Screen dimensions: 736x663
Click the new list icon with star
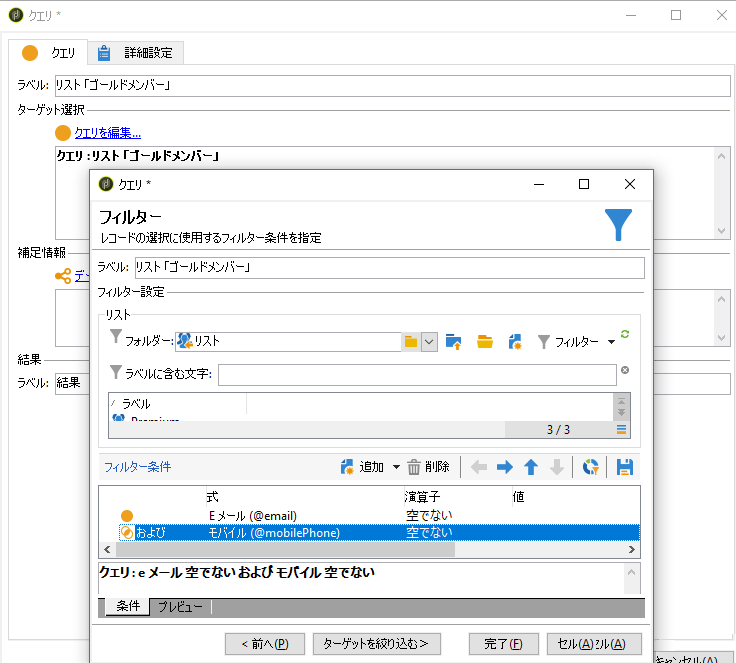pos(515,342)
